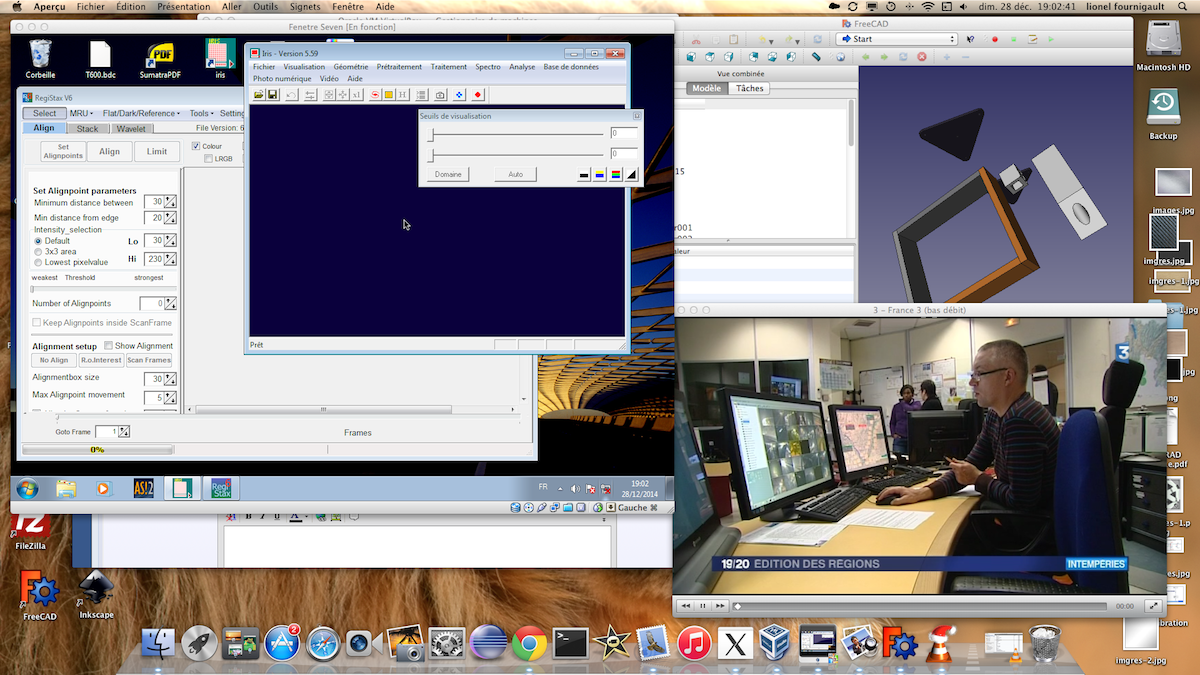This screenshot has height=675, width=1200.
Task: Open the MRU dropdown in RegiStax
Action: pos(82,113)
